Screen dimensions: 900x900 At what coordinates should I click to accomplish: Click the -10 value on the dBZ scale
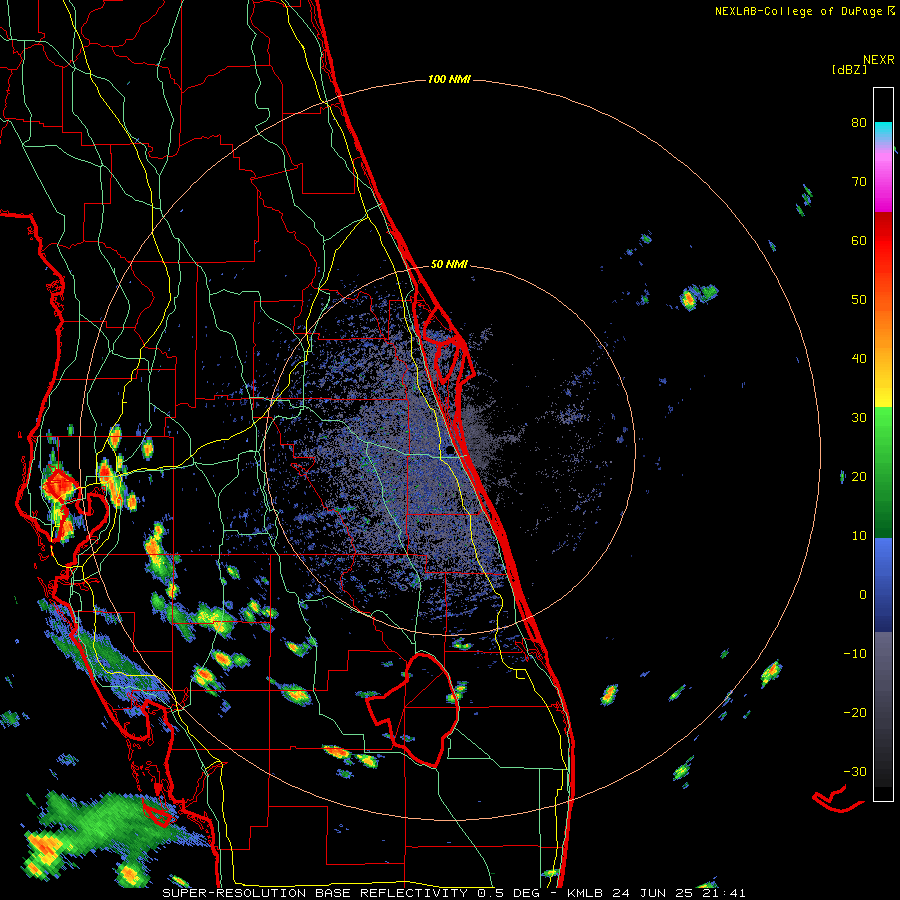(855, 654)
